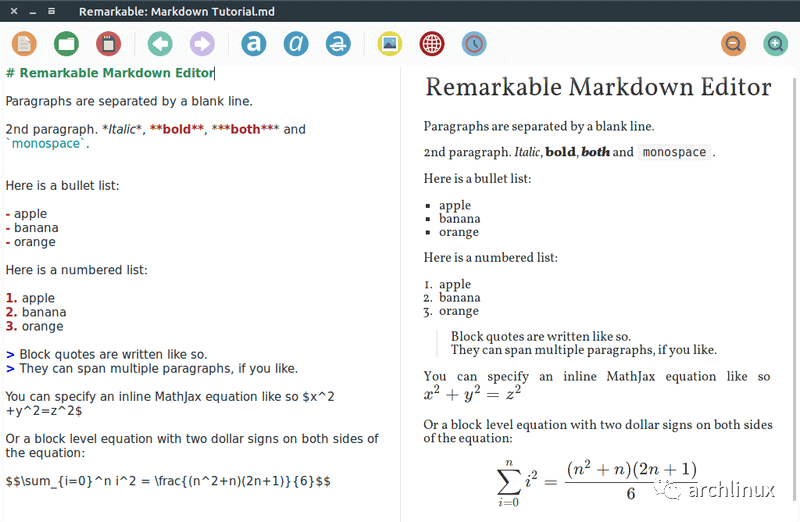Undo with the green back arrow

pyautogui.click(x=160, y=44)
